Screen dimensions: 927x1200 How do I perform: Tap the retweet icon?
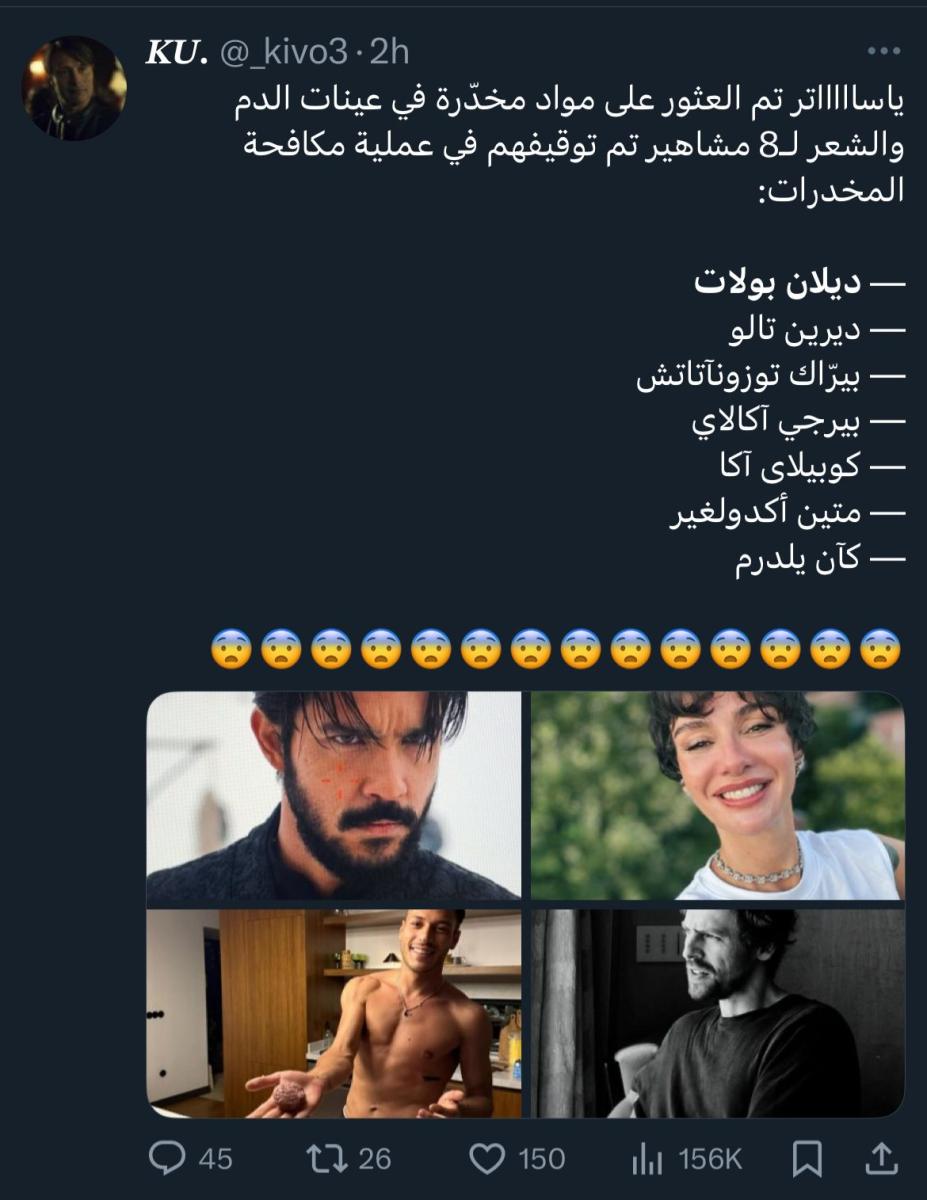[328, 1159]
